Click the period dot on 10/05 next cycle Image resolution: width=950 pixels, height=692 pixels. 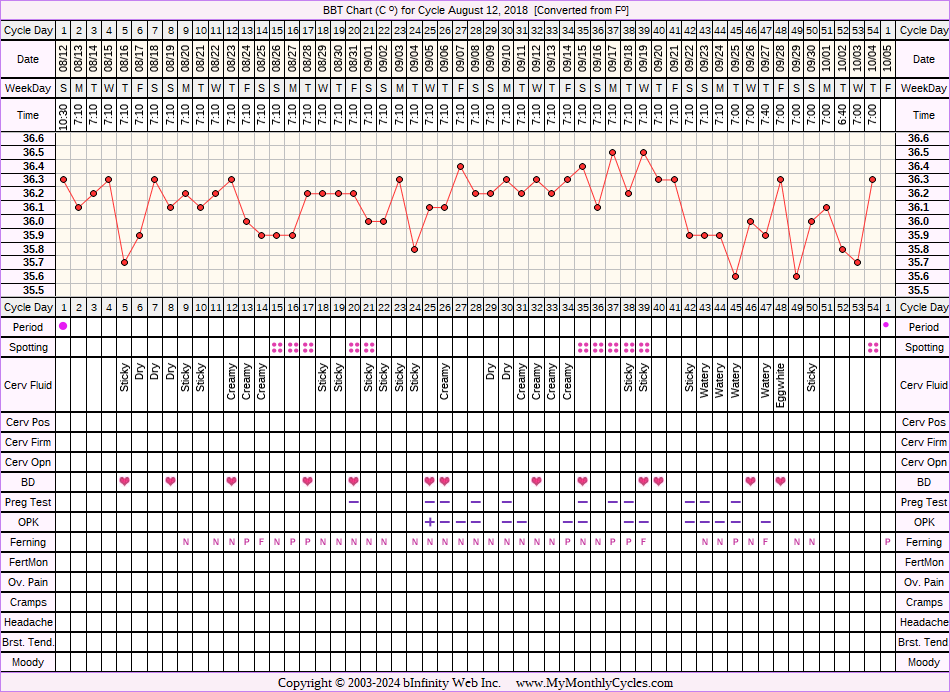pos(886,326)
